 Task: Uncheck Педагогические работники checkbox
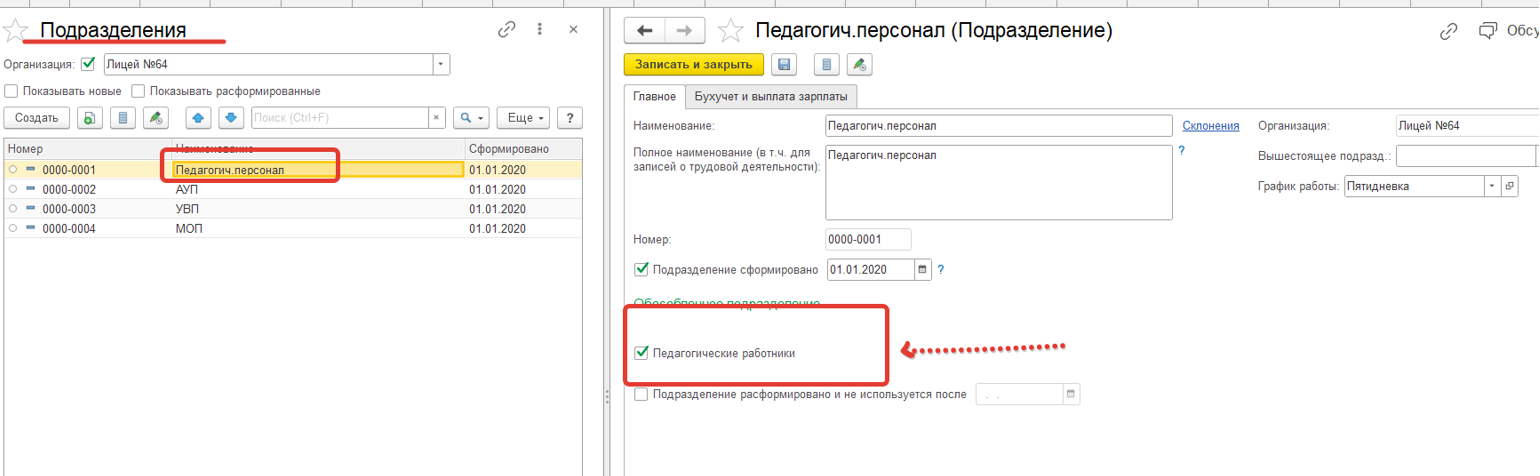click(x=641, y=353)
